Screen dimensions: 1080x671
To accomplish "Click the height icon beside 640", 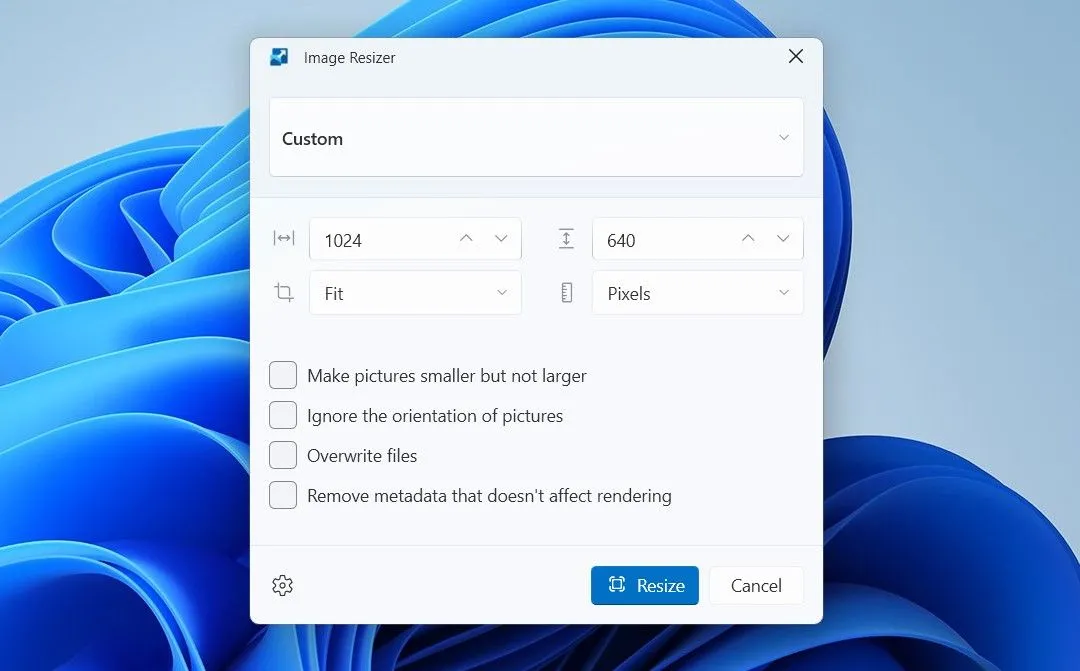I will click(566, 239).
